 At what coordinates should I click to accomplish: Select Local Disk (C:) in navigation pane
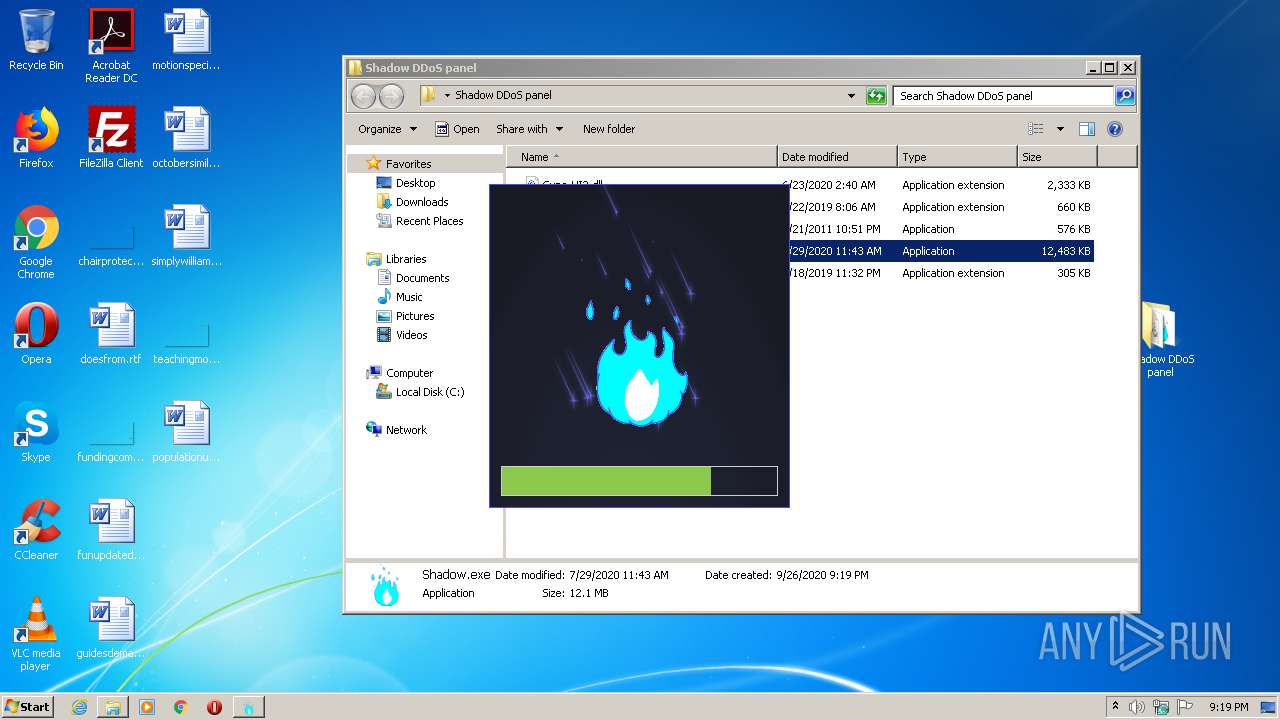pos(430,392)
